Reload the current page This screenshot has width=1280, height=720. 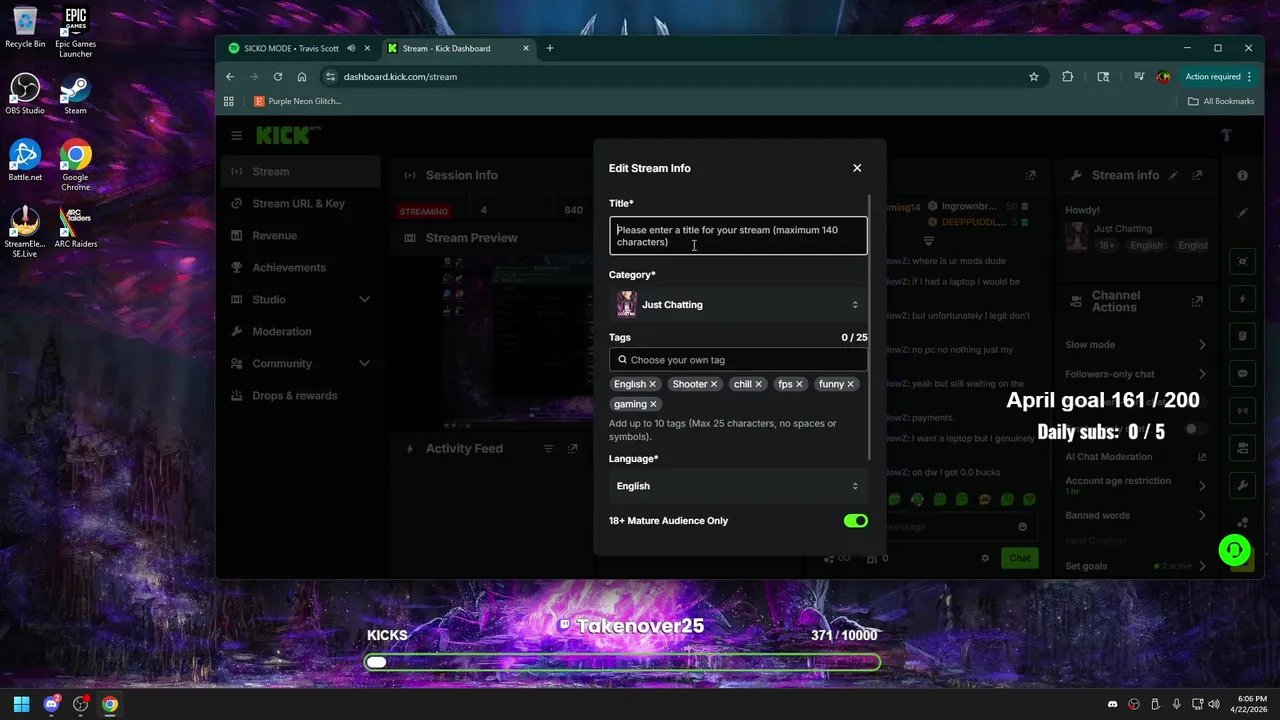[x=278, y=76]
